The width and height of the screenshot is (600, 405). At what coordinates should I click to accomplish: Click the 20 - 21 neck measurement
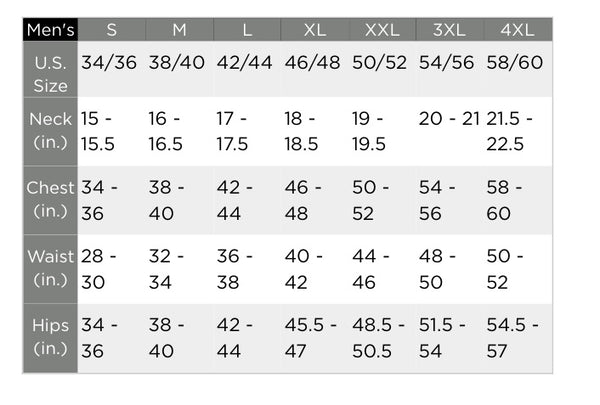pyautogui.click(x=449, y=119)
